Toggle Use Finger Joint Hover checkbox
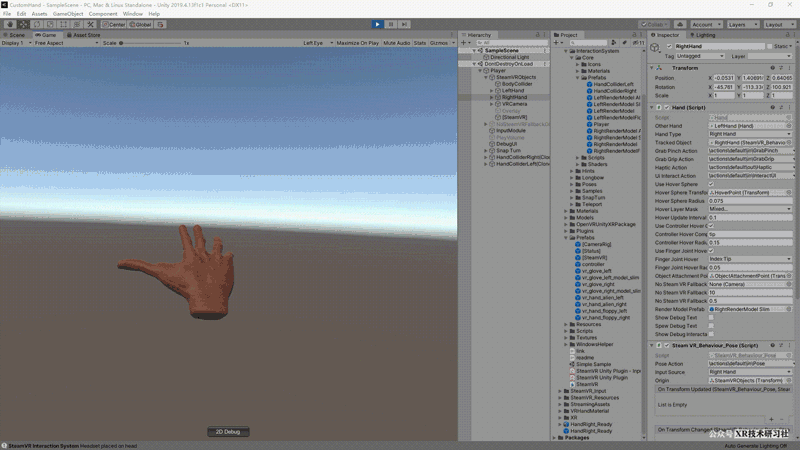 pyautogui.click(x=711, y=251)
